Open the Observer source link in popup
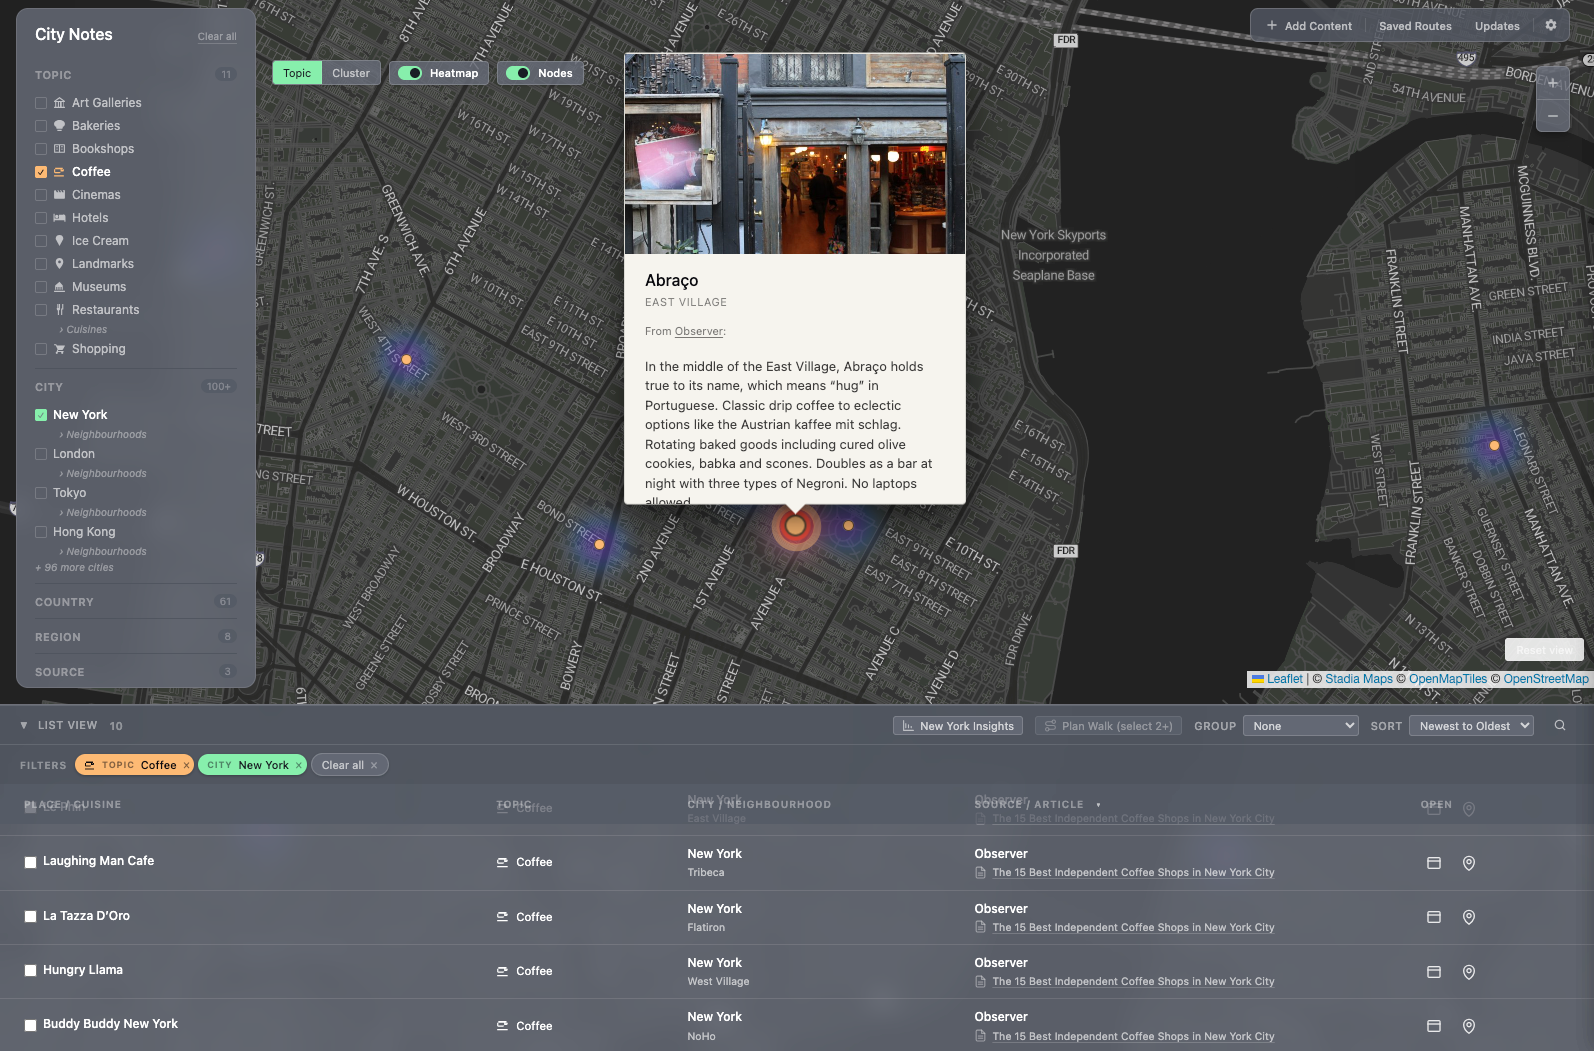Viewport: 1594px width, 1051px height. point(698,332)
